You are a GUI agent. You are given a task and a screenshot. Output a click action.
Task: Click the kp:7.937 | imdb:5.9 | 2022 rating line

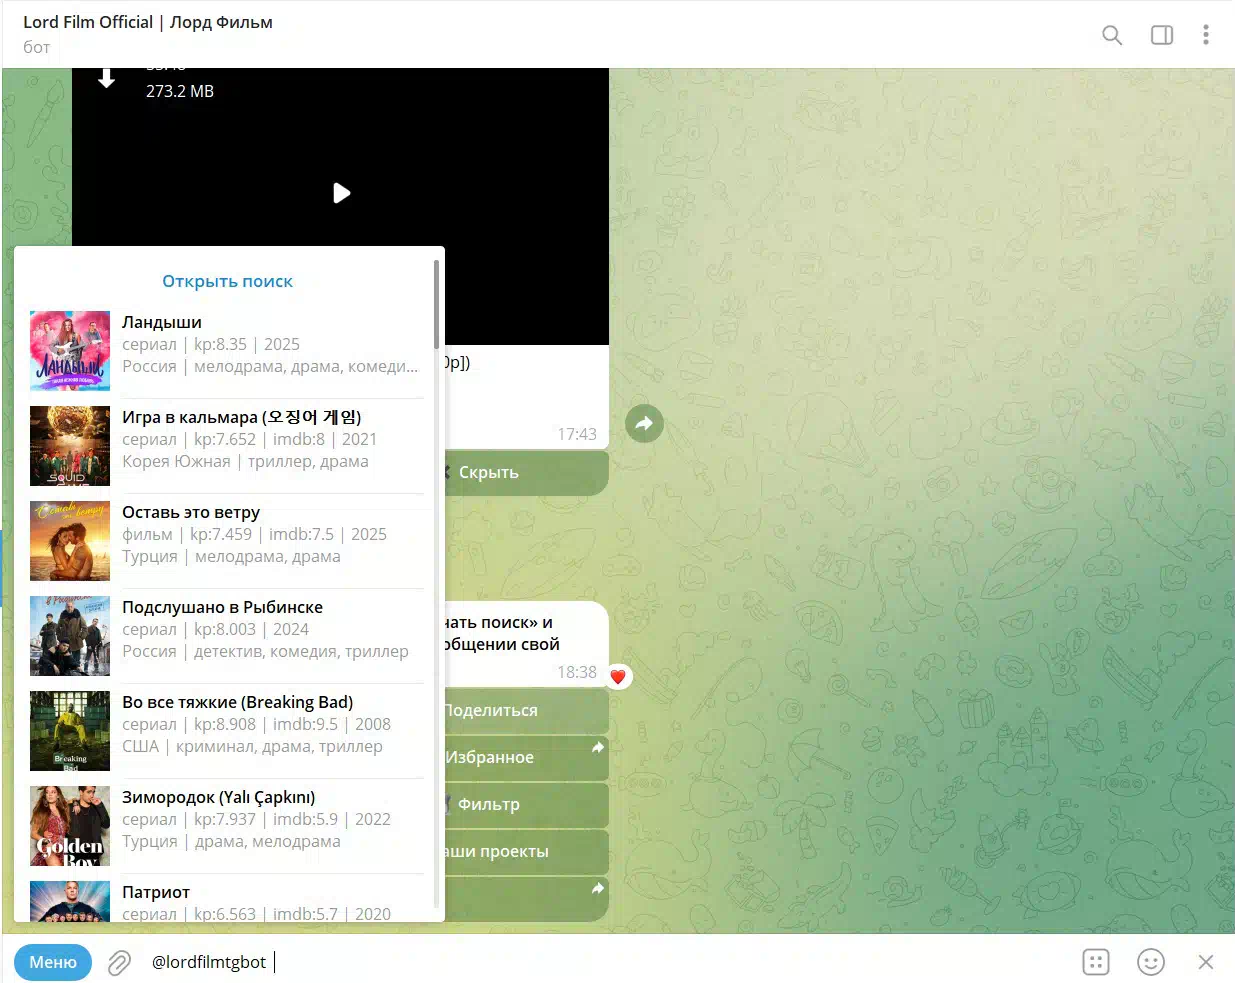256,819
